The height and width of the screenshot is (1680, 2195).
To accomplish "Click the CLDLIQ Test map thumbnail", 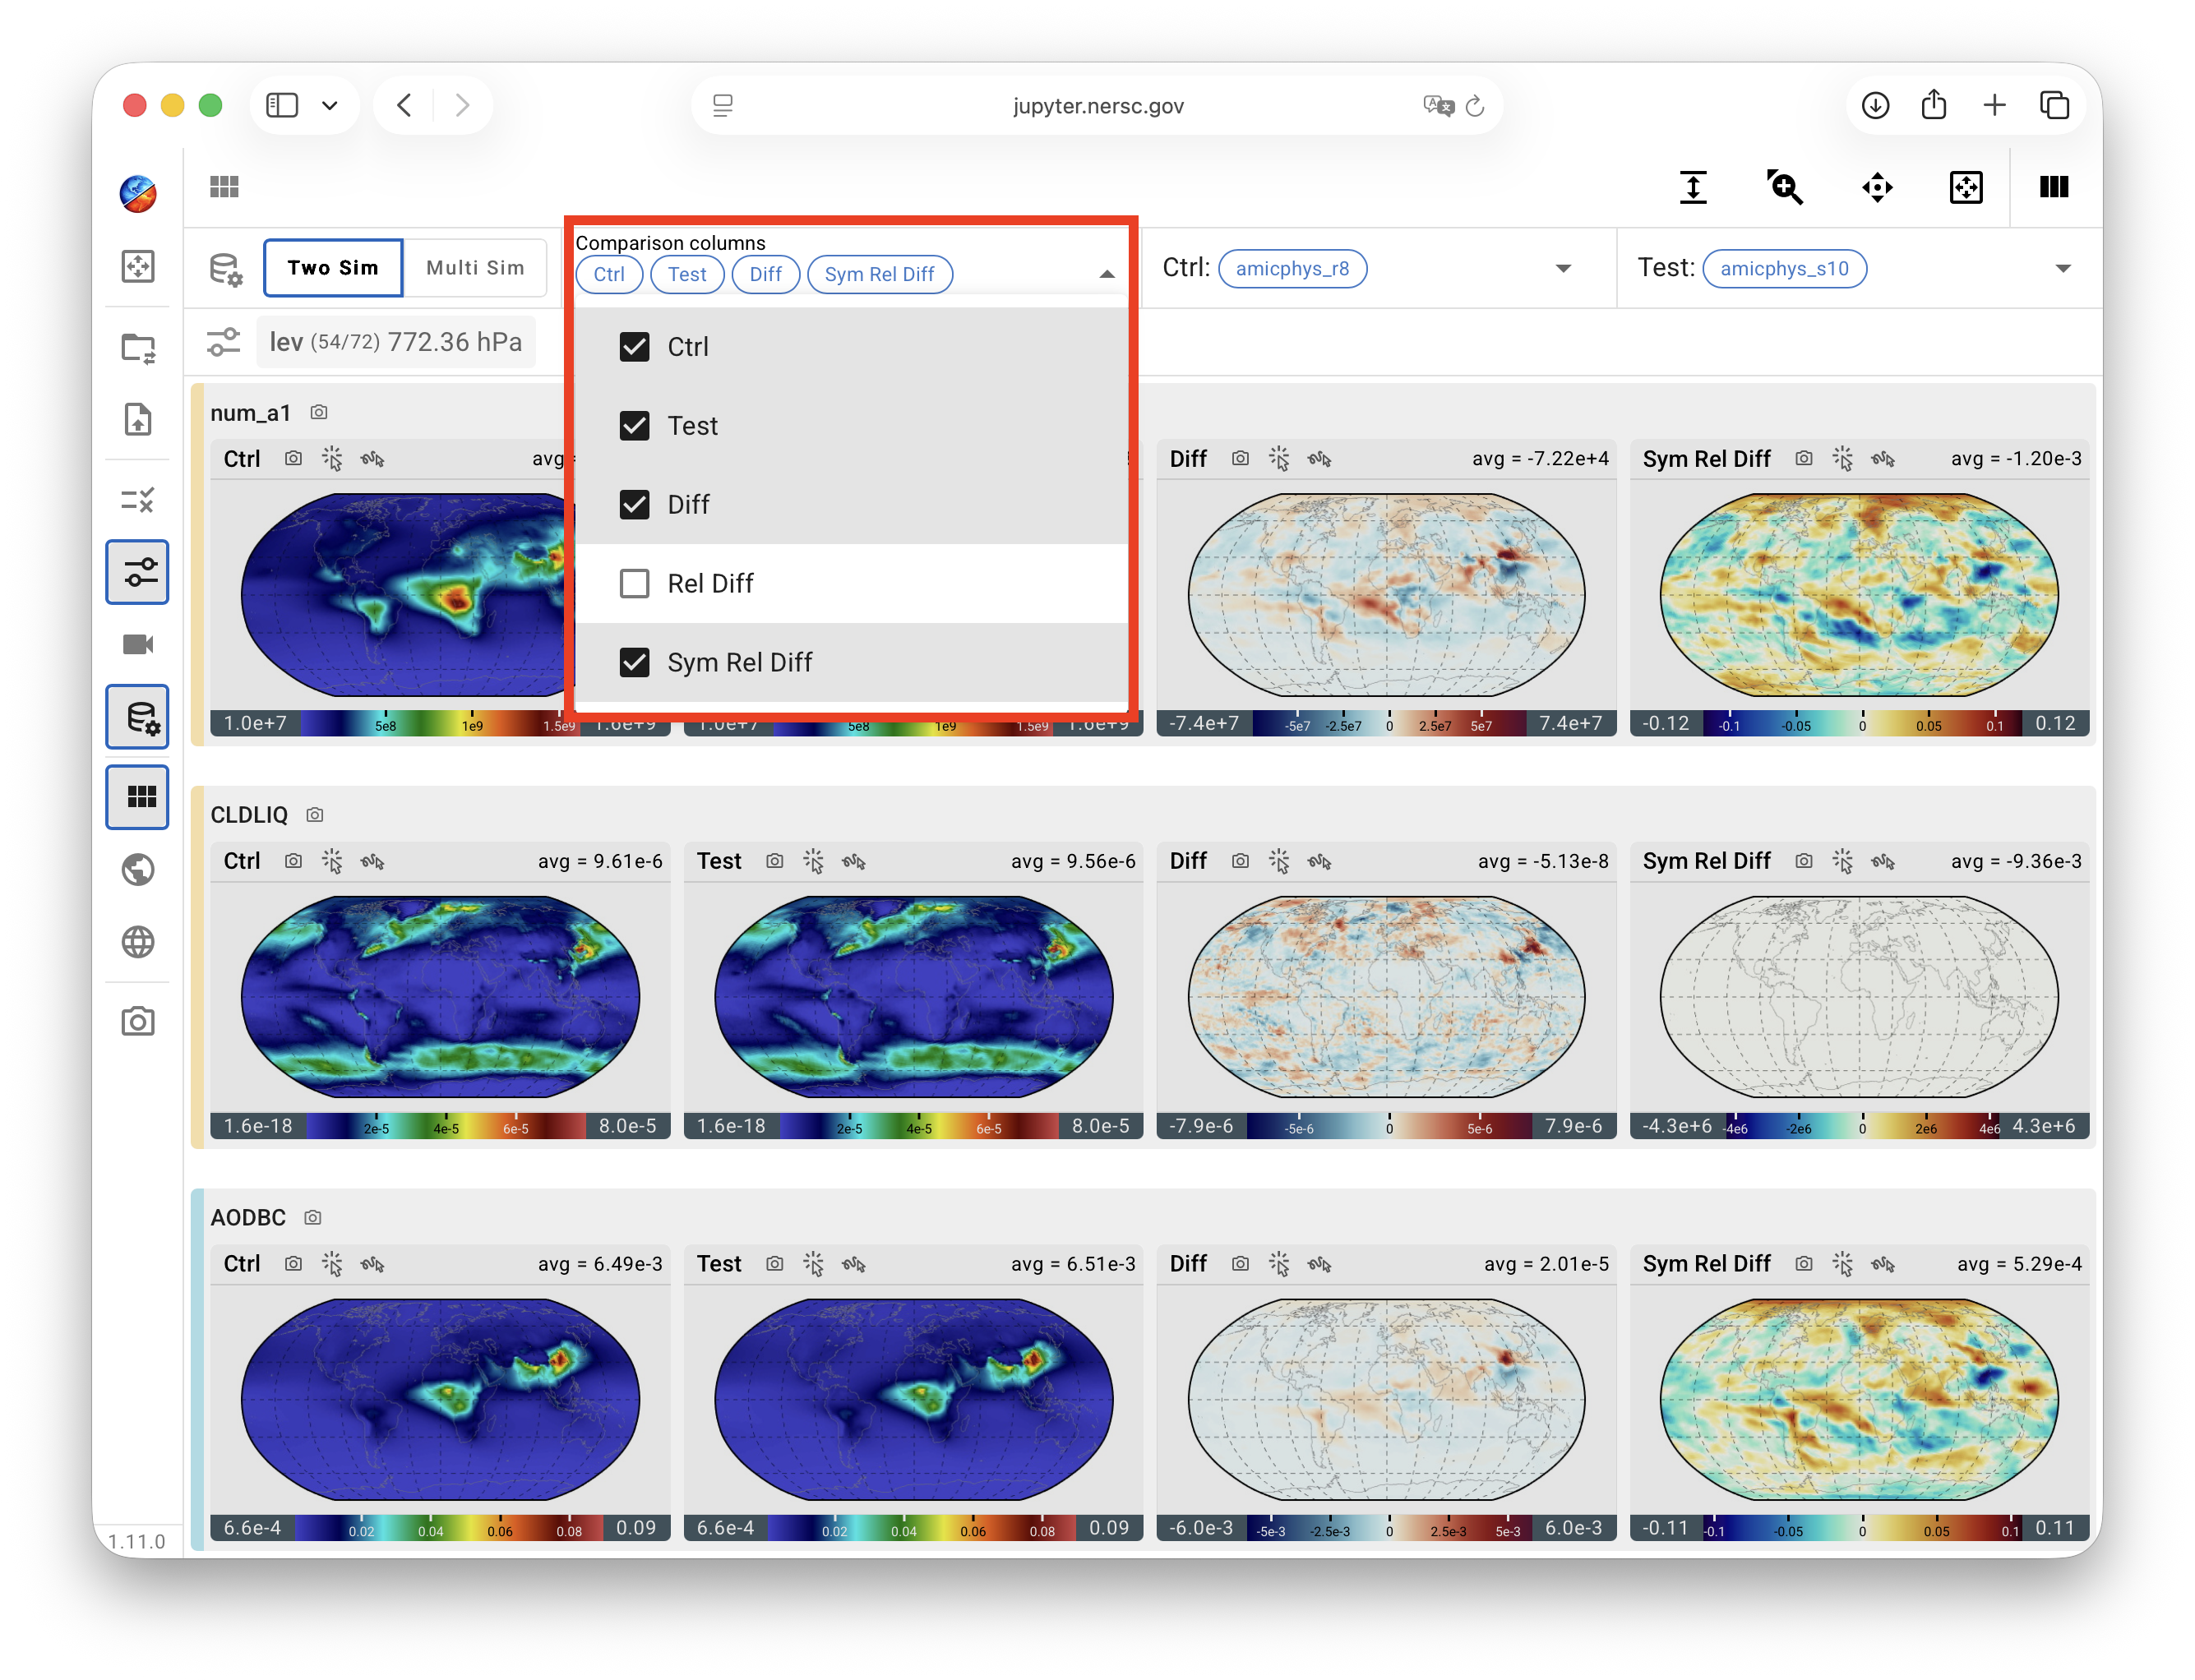I will (x=913, y=996).
